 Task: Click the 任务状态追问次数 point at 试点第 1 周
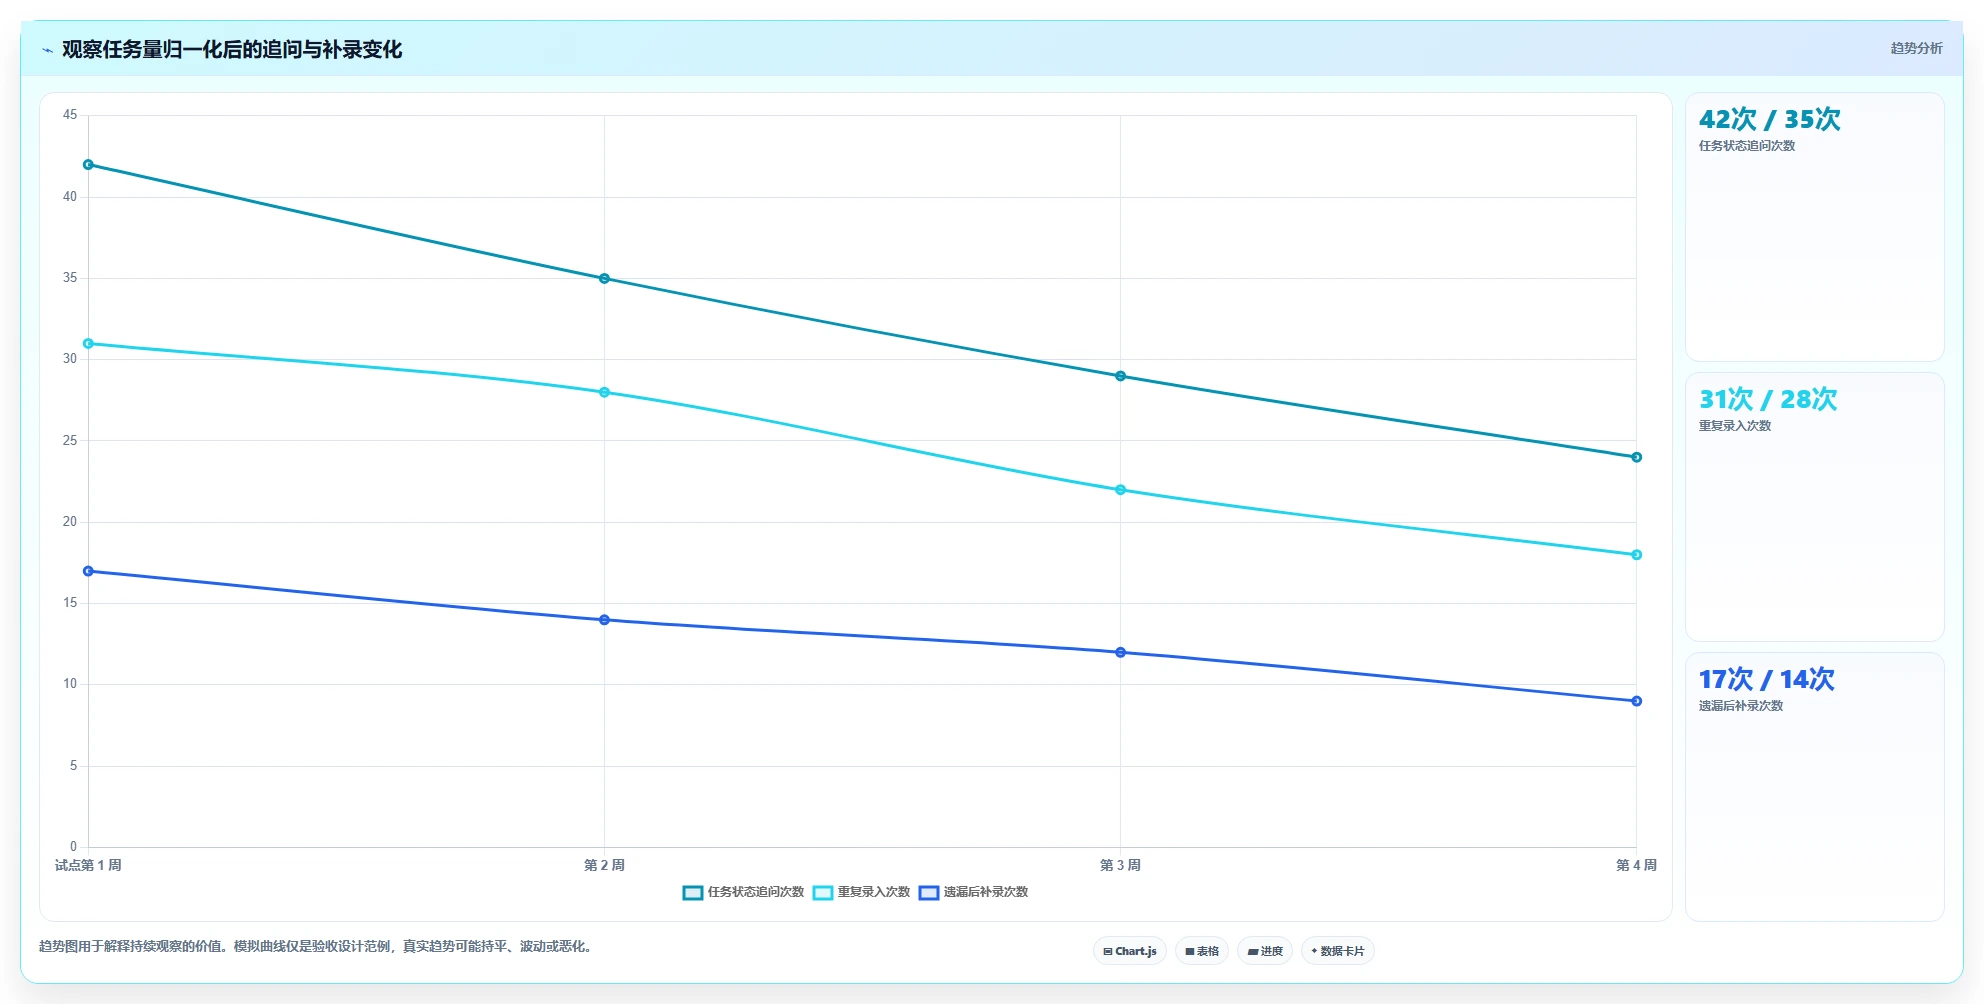pos(88,165)
